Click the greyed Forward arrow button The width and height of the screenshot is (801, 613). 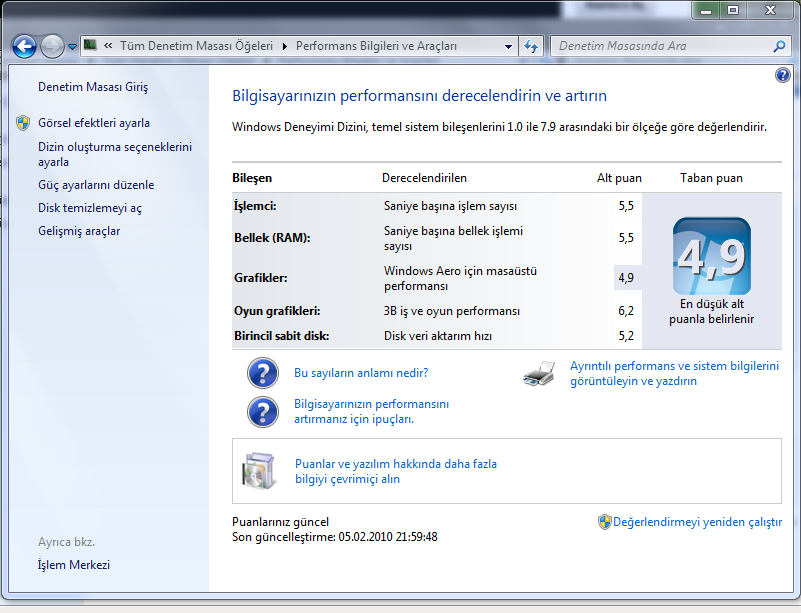(52, 46)
